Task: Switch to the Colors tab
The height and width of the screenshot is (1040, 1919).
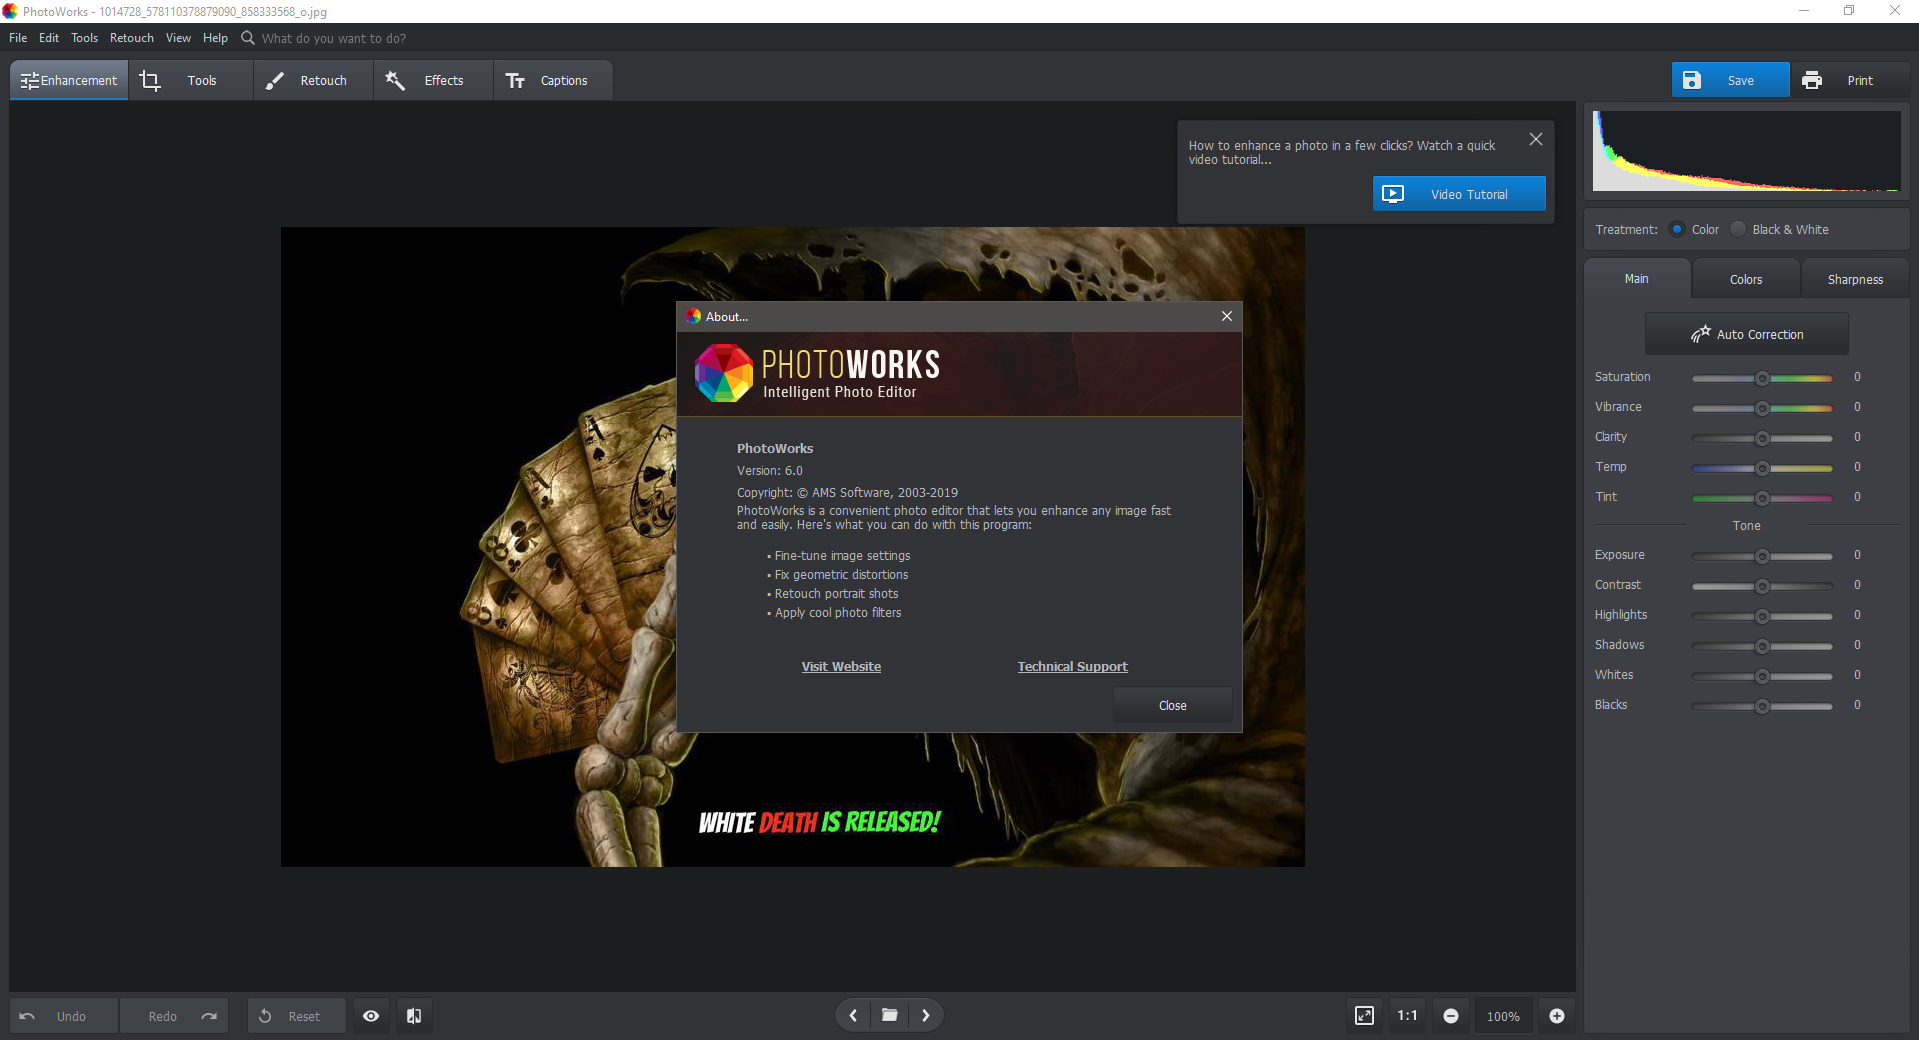Action: (x=1746, y=280)
